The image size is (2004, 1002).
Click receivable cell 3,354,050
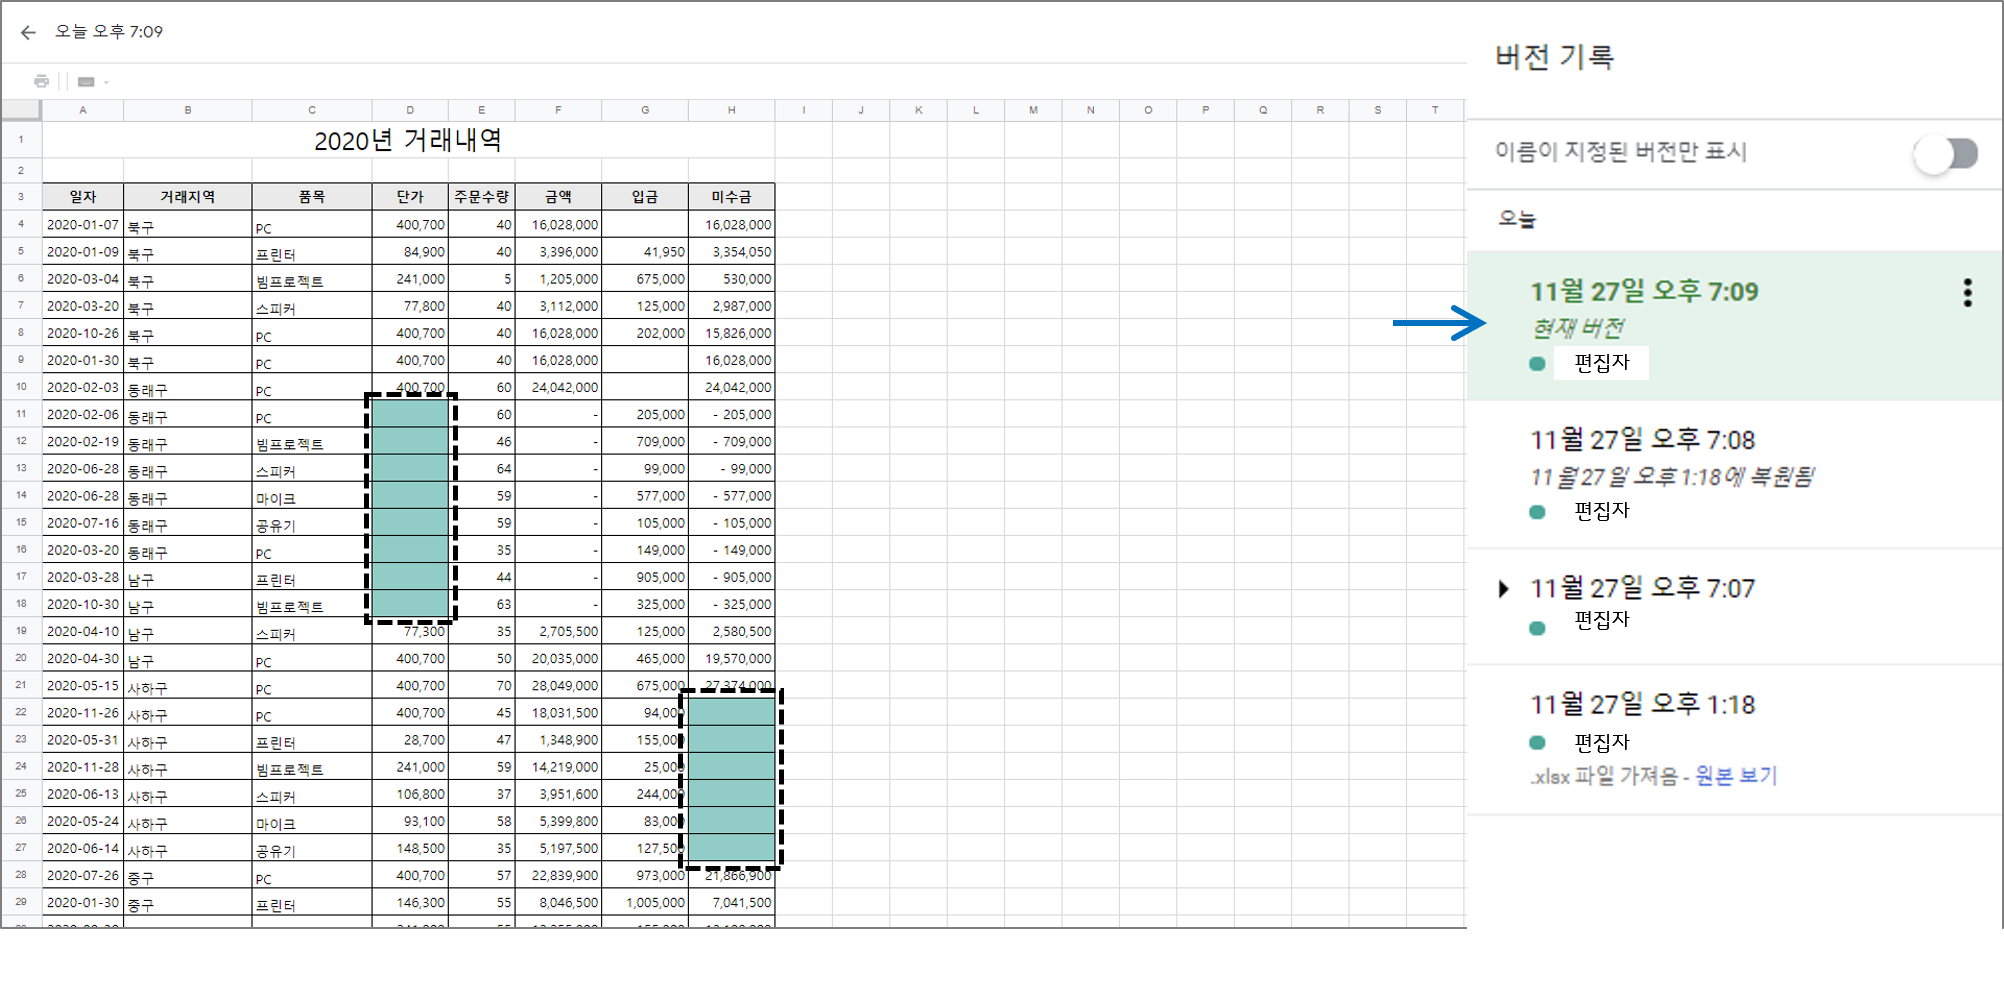pyautogui.click(x=731, y=252)
